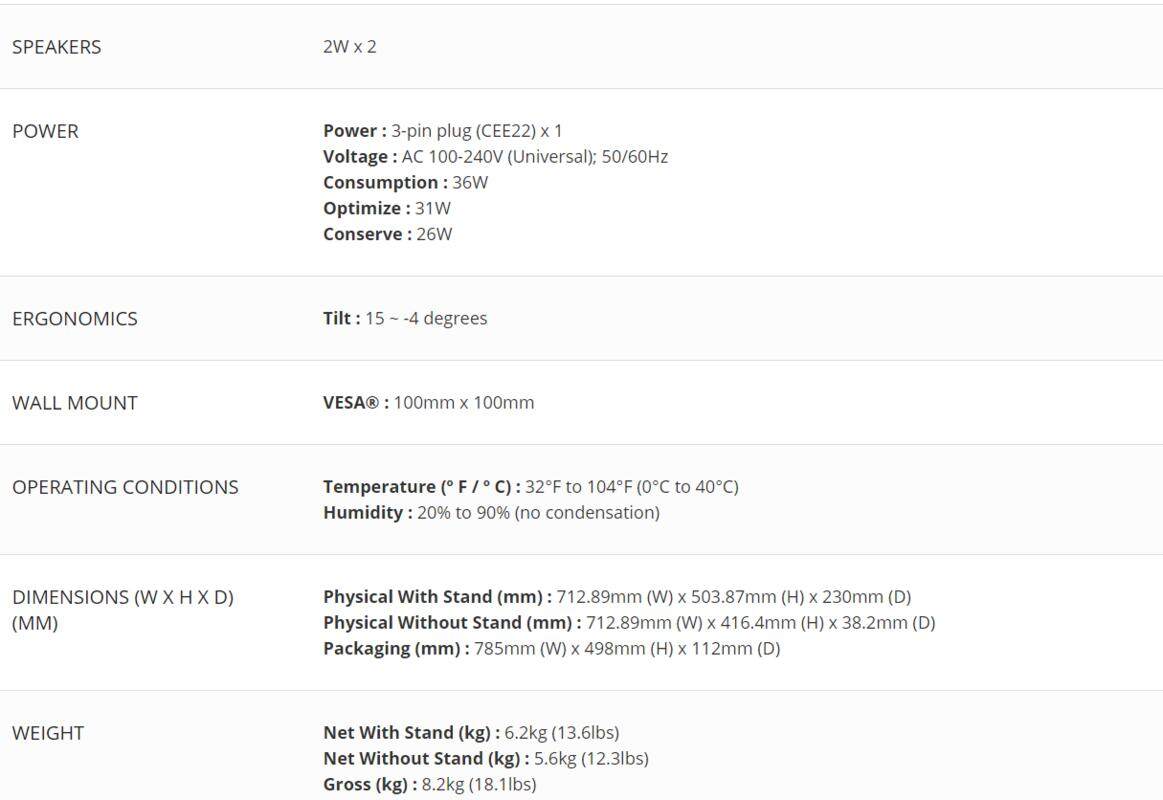
Task: Click the Humidity 20% to 90% line
Action: tap(491, 513)
